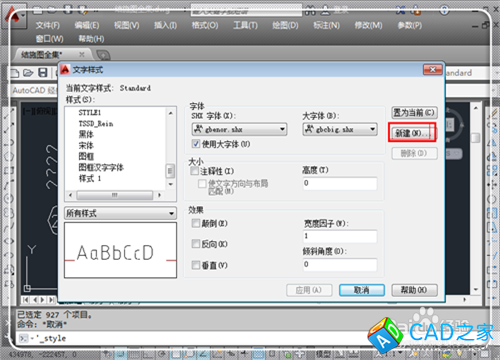Click styles list scroll down arrow
Image resolution: width=500 pixels, height=360 pixels.
171,184
